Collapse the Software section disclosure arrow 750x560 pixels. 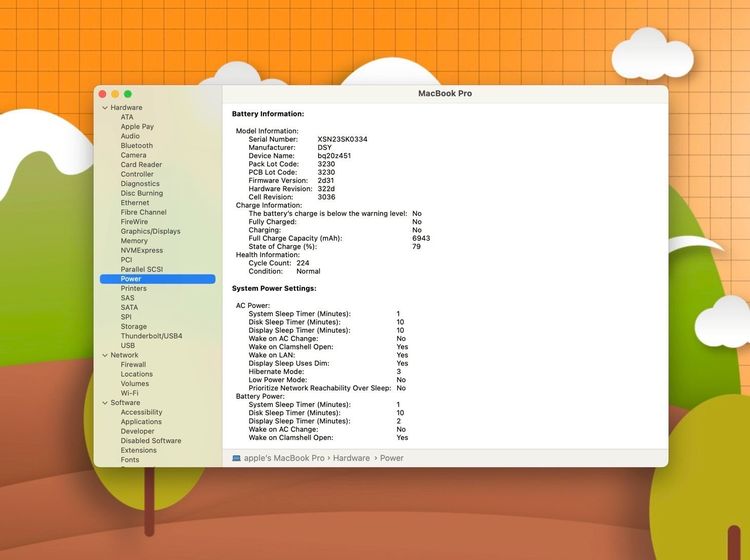pyautogui.click(x=104, y=403)
